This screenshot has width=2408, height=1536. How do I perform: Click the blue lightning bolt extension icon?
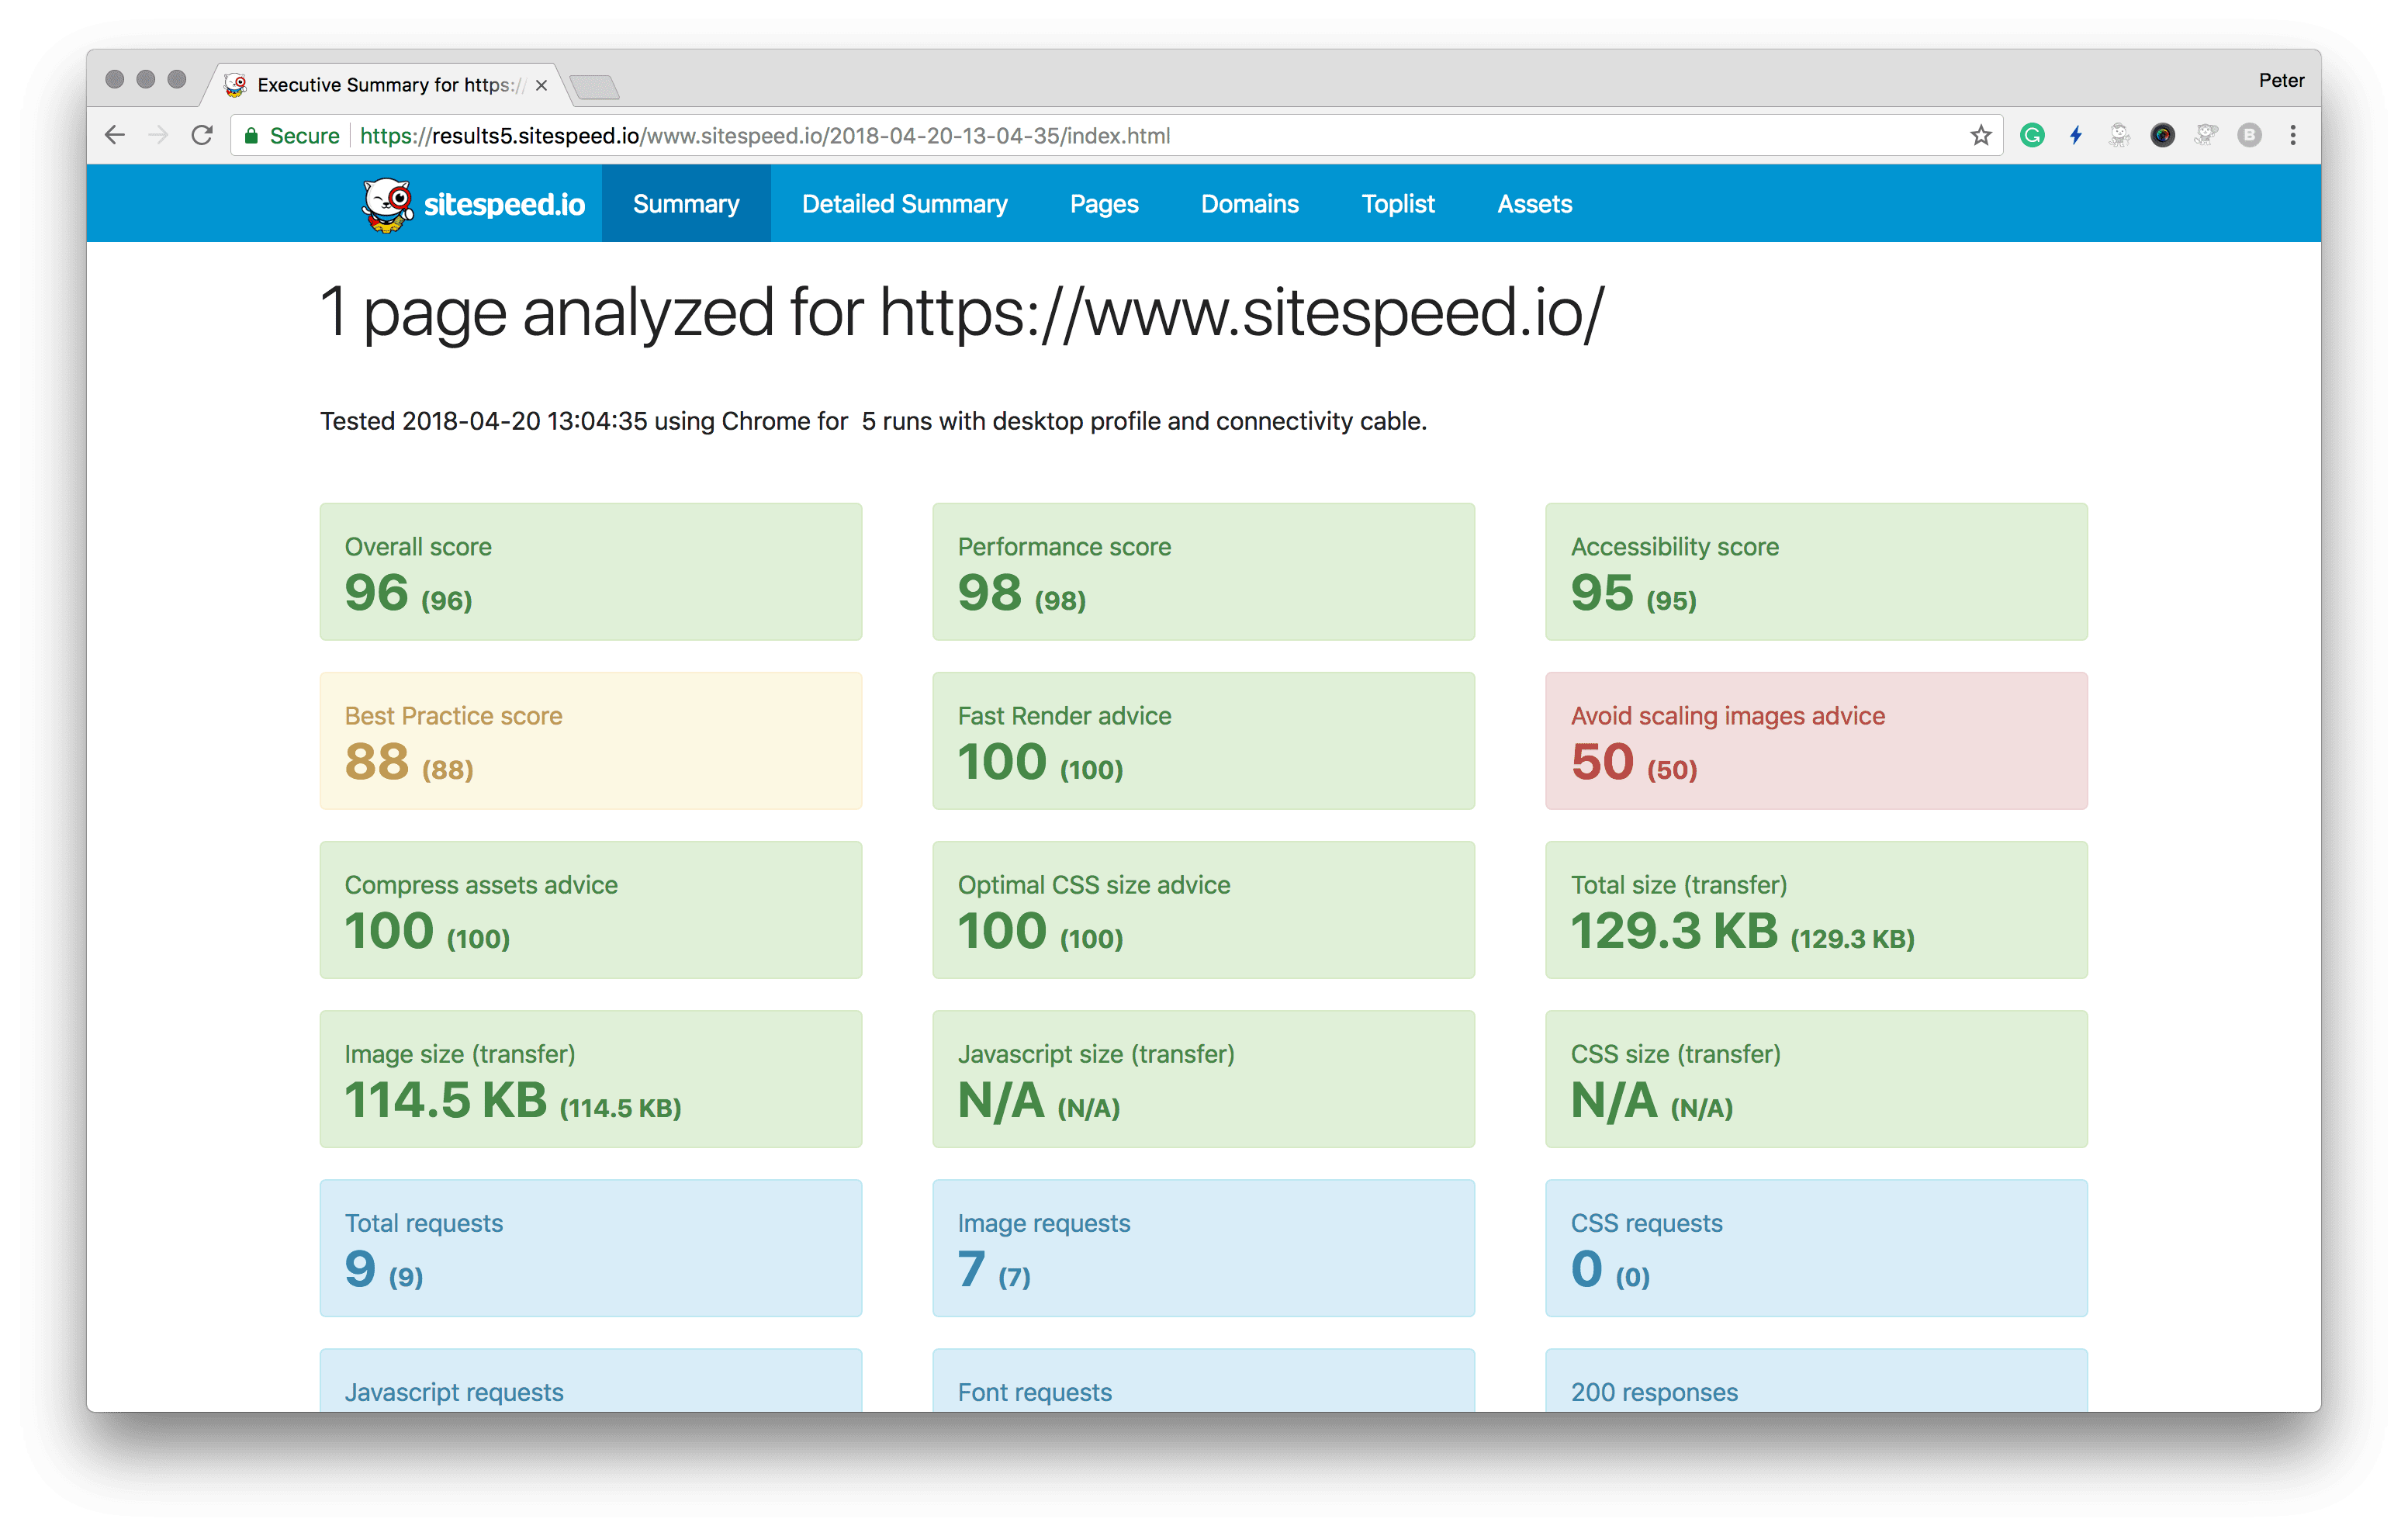point(2076,135)
